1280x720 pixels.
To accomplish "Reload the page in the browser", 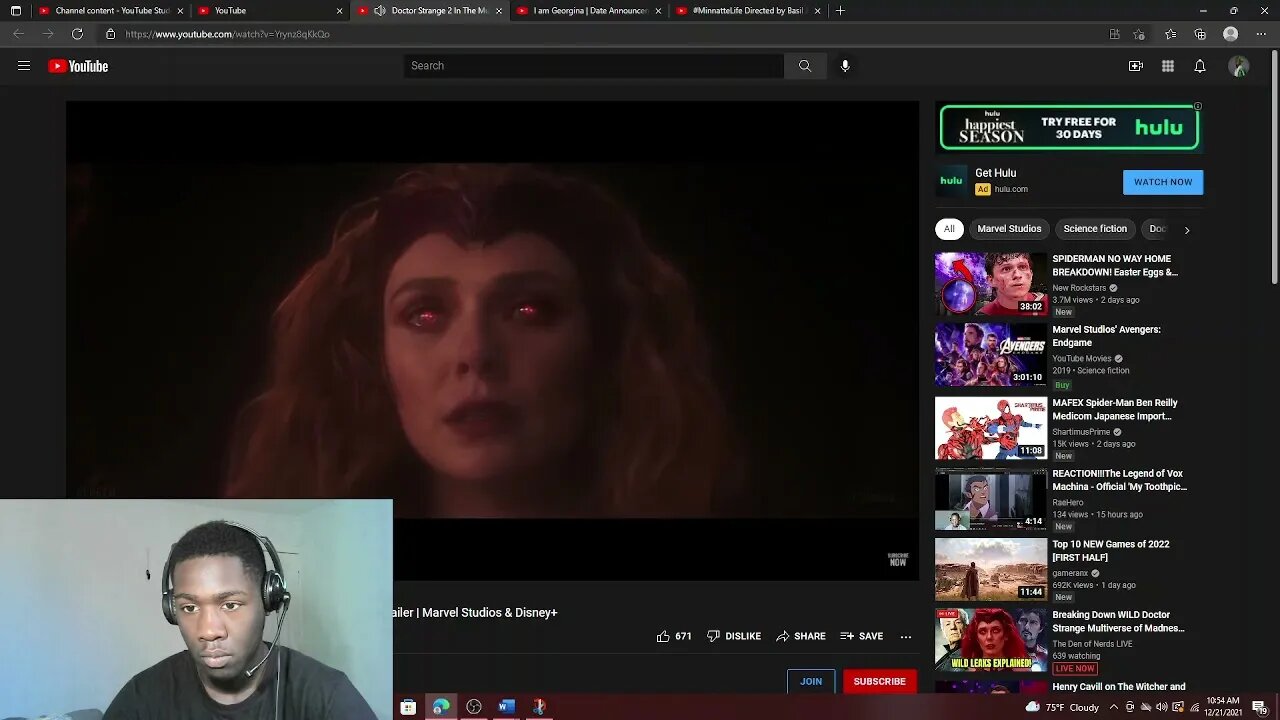I will (x=77, y=34).
